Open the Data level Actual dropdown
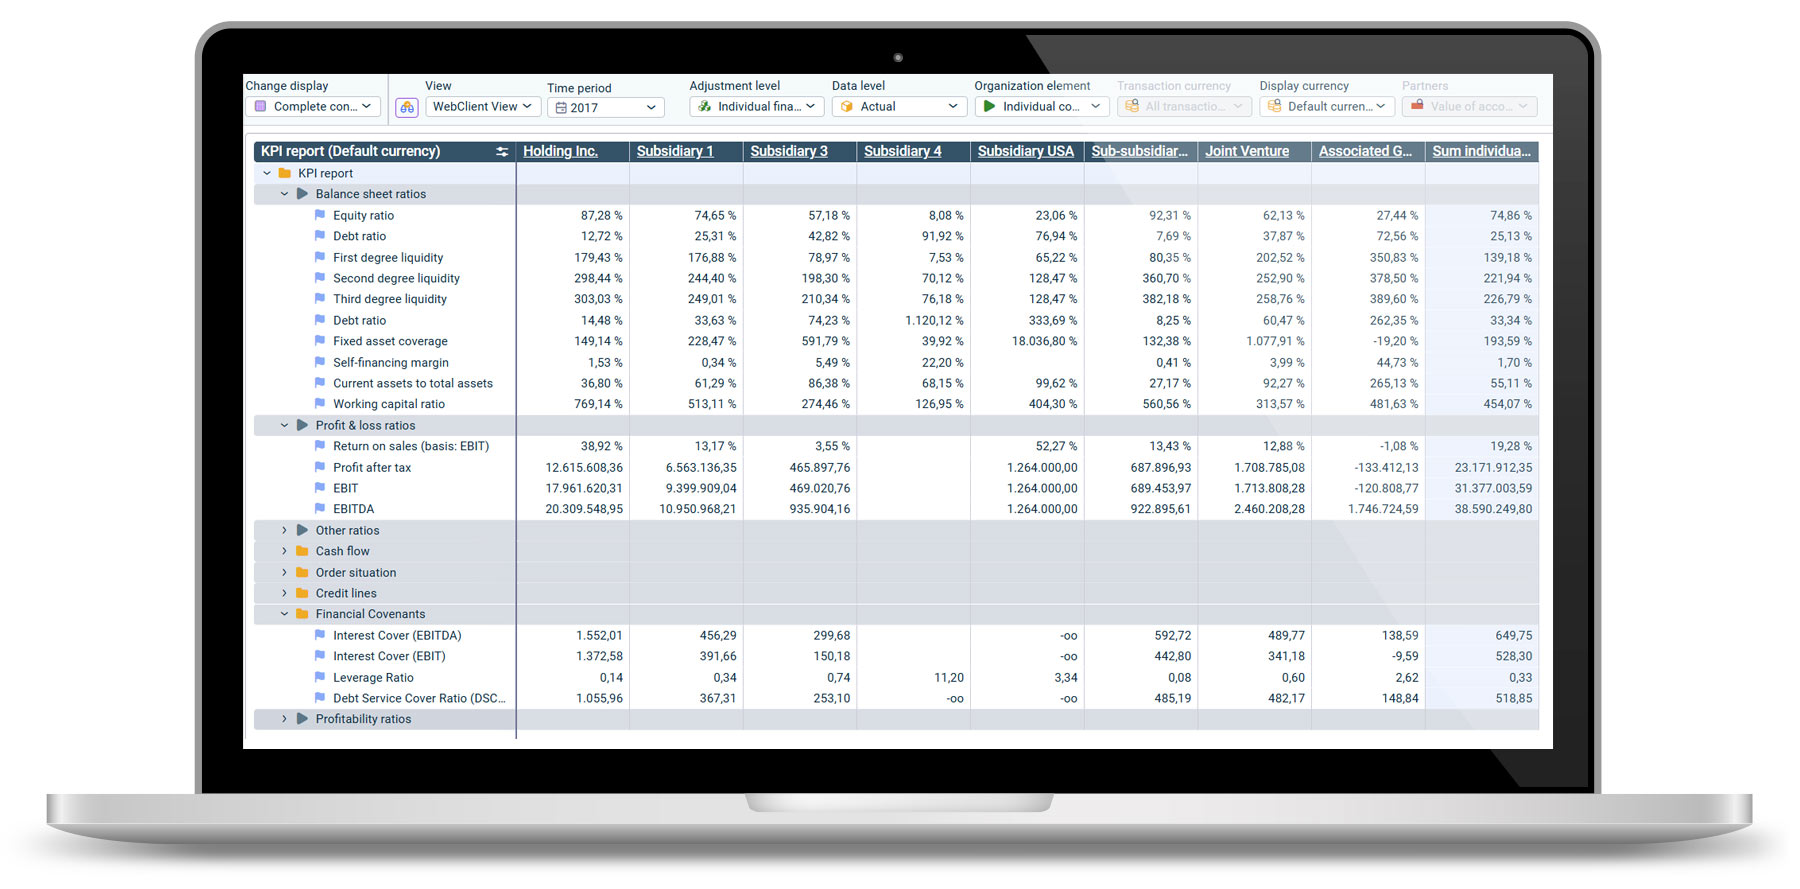This screenshot has width=1800, height=889. tap(898, 106)
